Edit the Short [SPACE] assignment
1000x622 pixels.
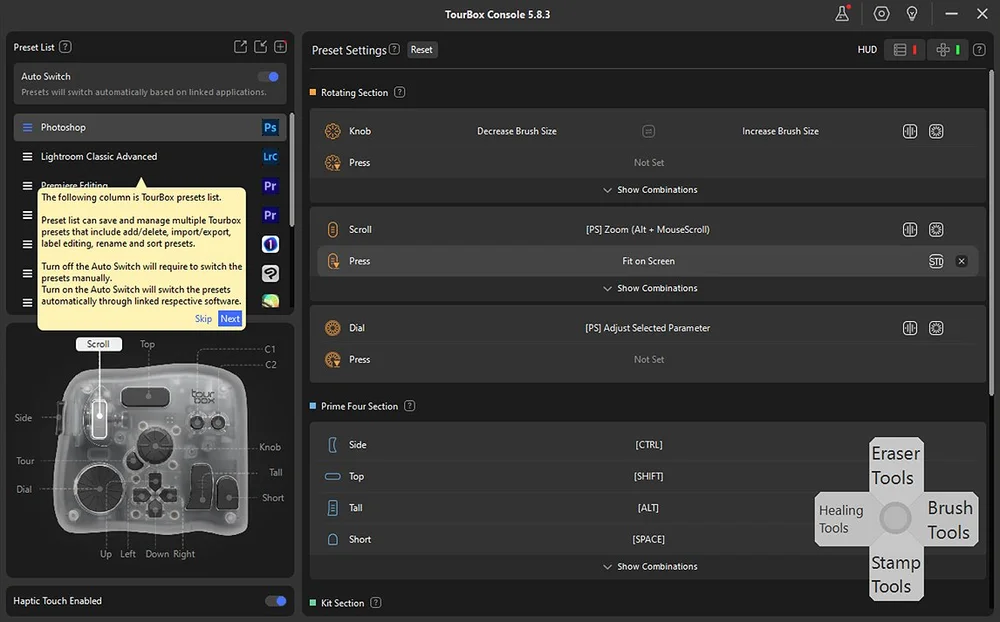coord(649,540)
